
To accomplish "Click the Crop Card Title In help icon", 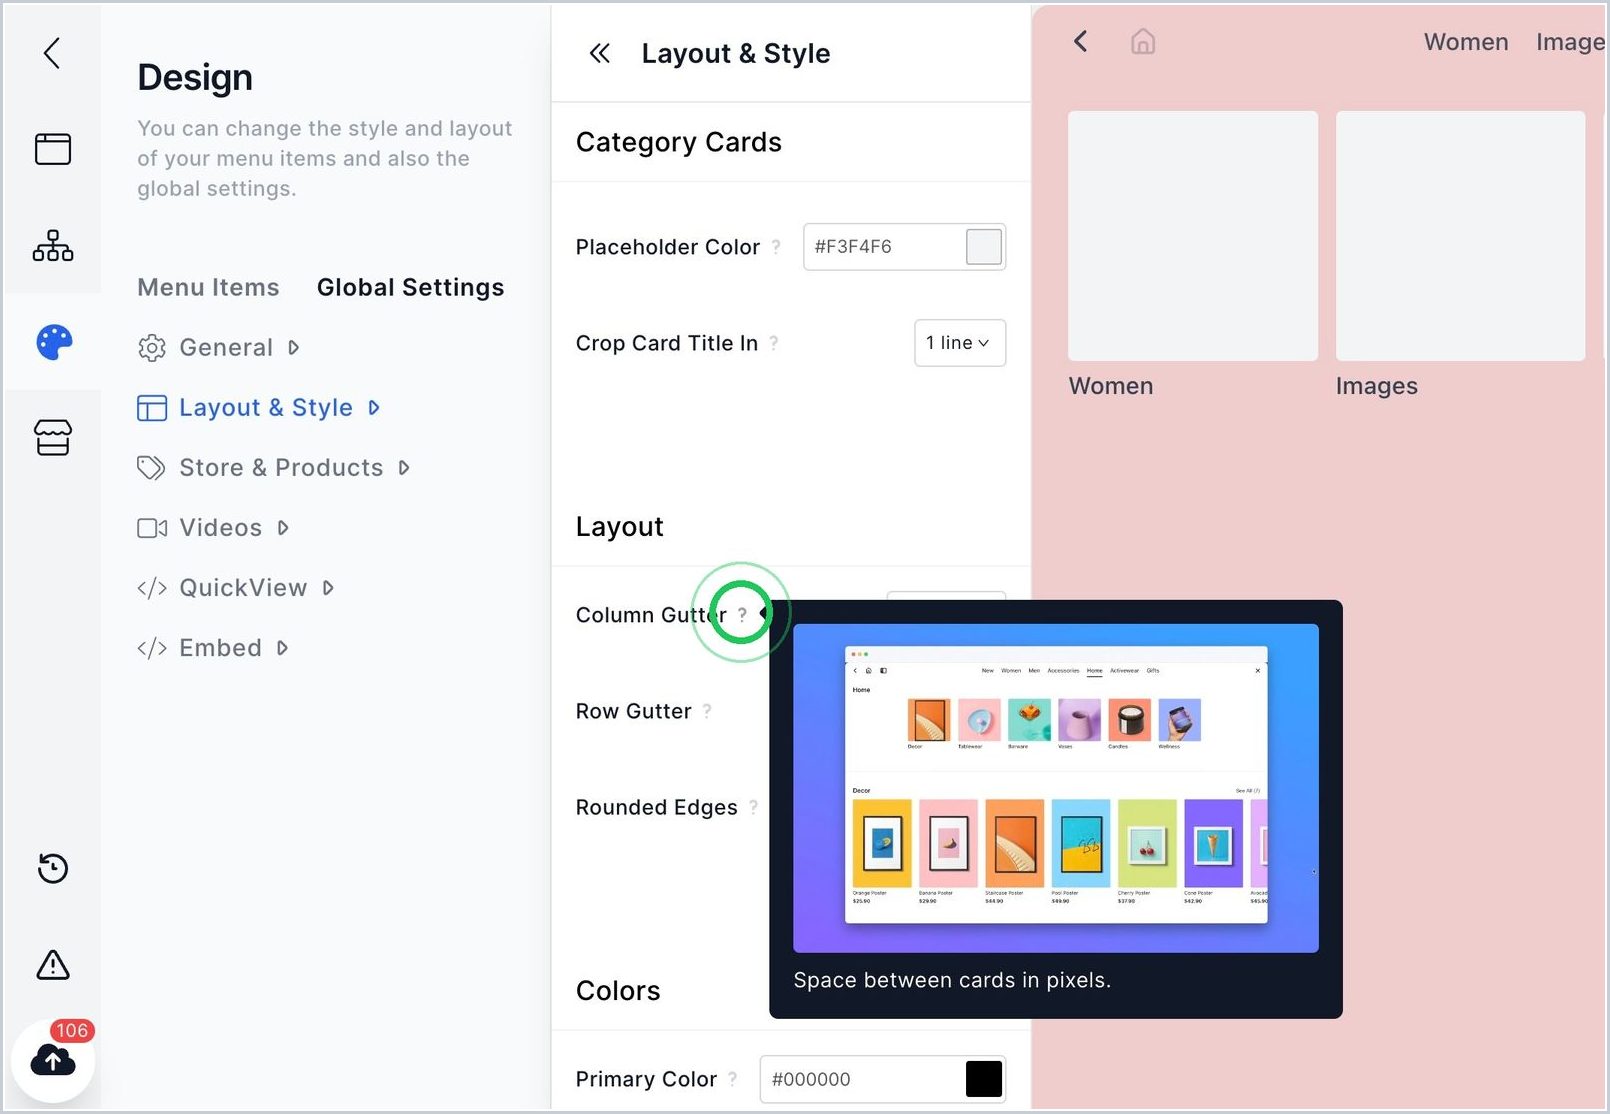I will 774,343.
